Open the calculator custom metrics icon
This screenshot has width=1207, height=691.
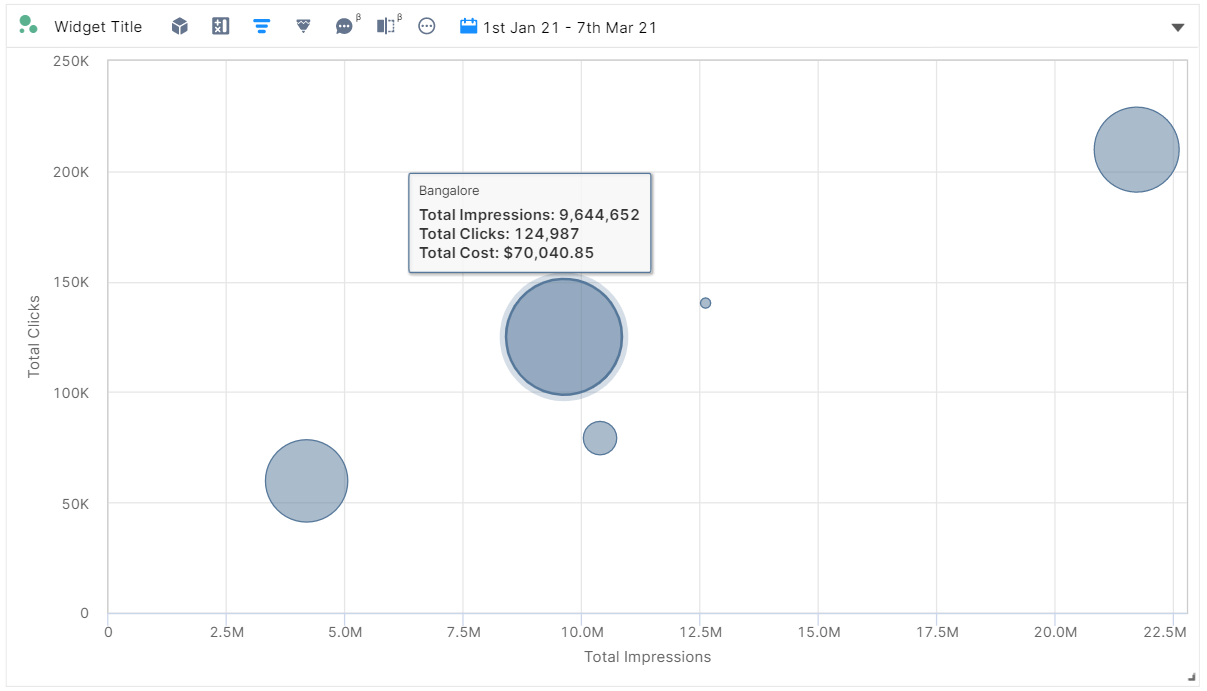(x=221, y=27)
